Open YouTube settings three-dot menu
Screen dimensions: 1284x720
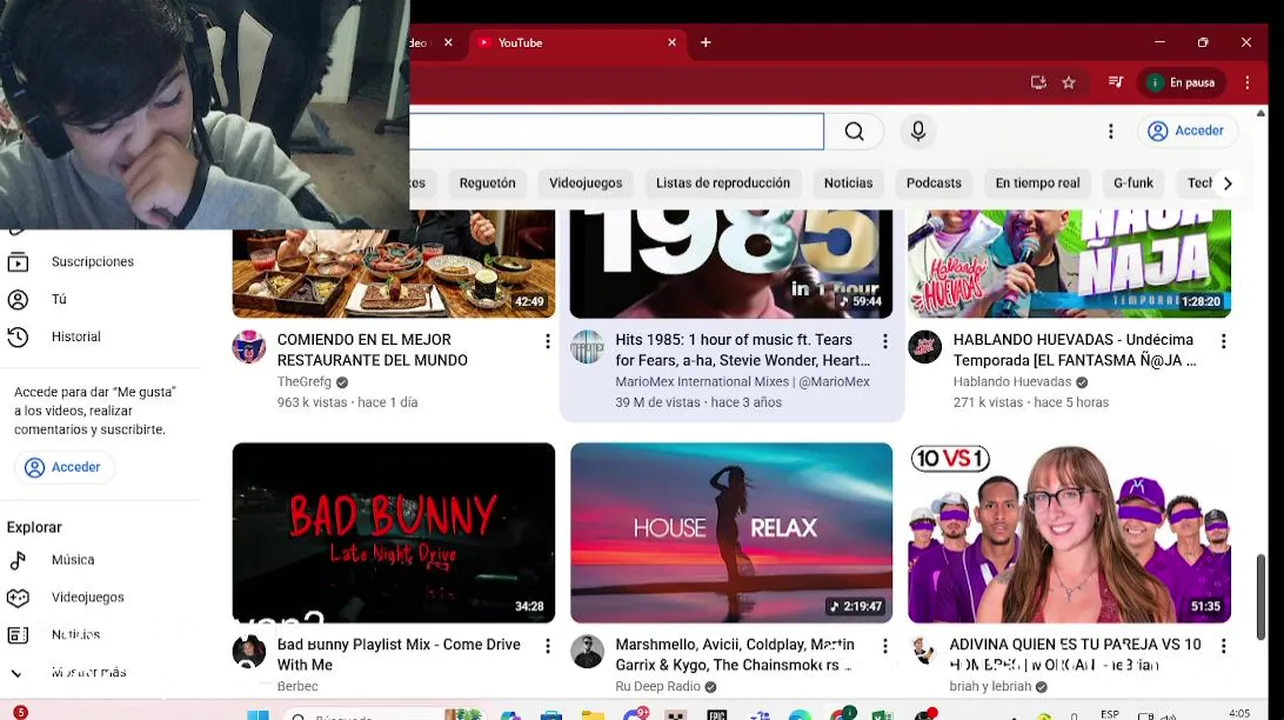(x=1110, y=132)
